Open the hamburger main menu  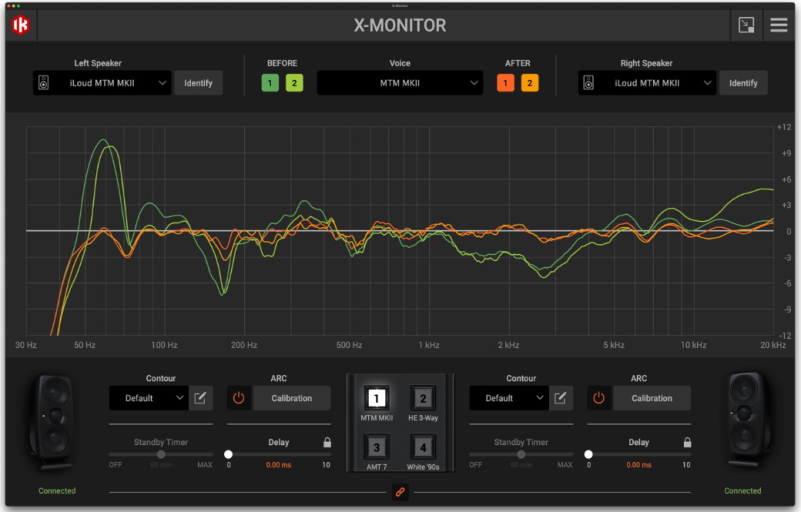coord(779,25)
